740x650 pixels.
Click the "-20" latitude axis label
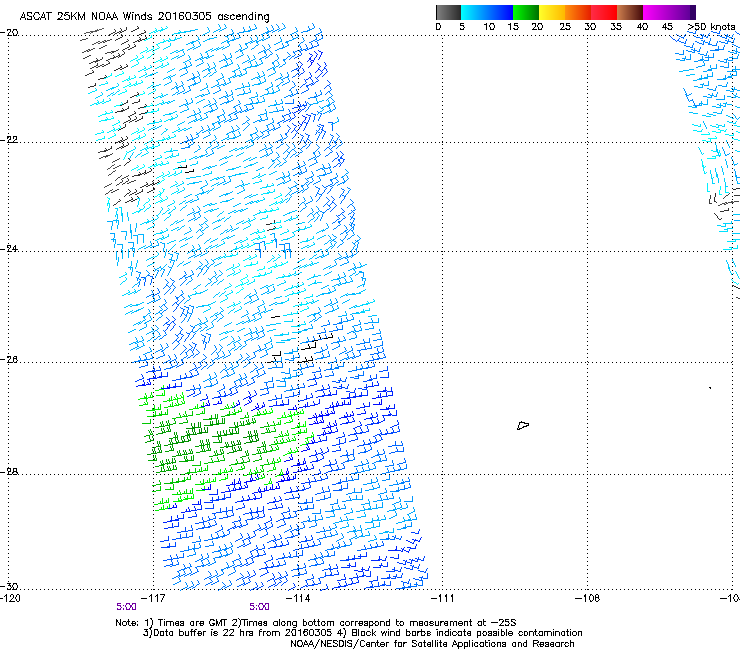pyautogui.click(x=9, y=33)
